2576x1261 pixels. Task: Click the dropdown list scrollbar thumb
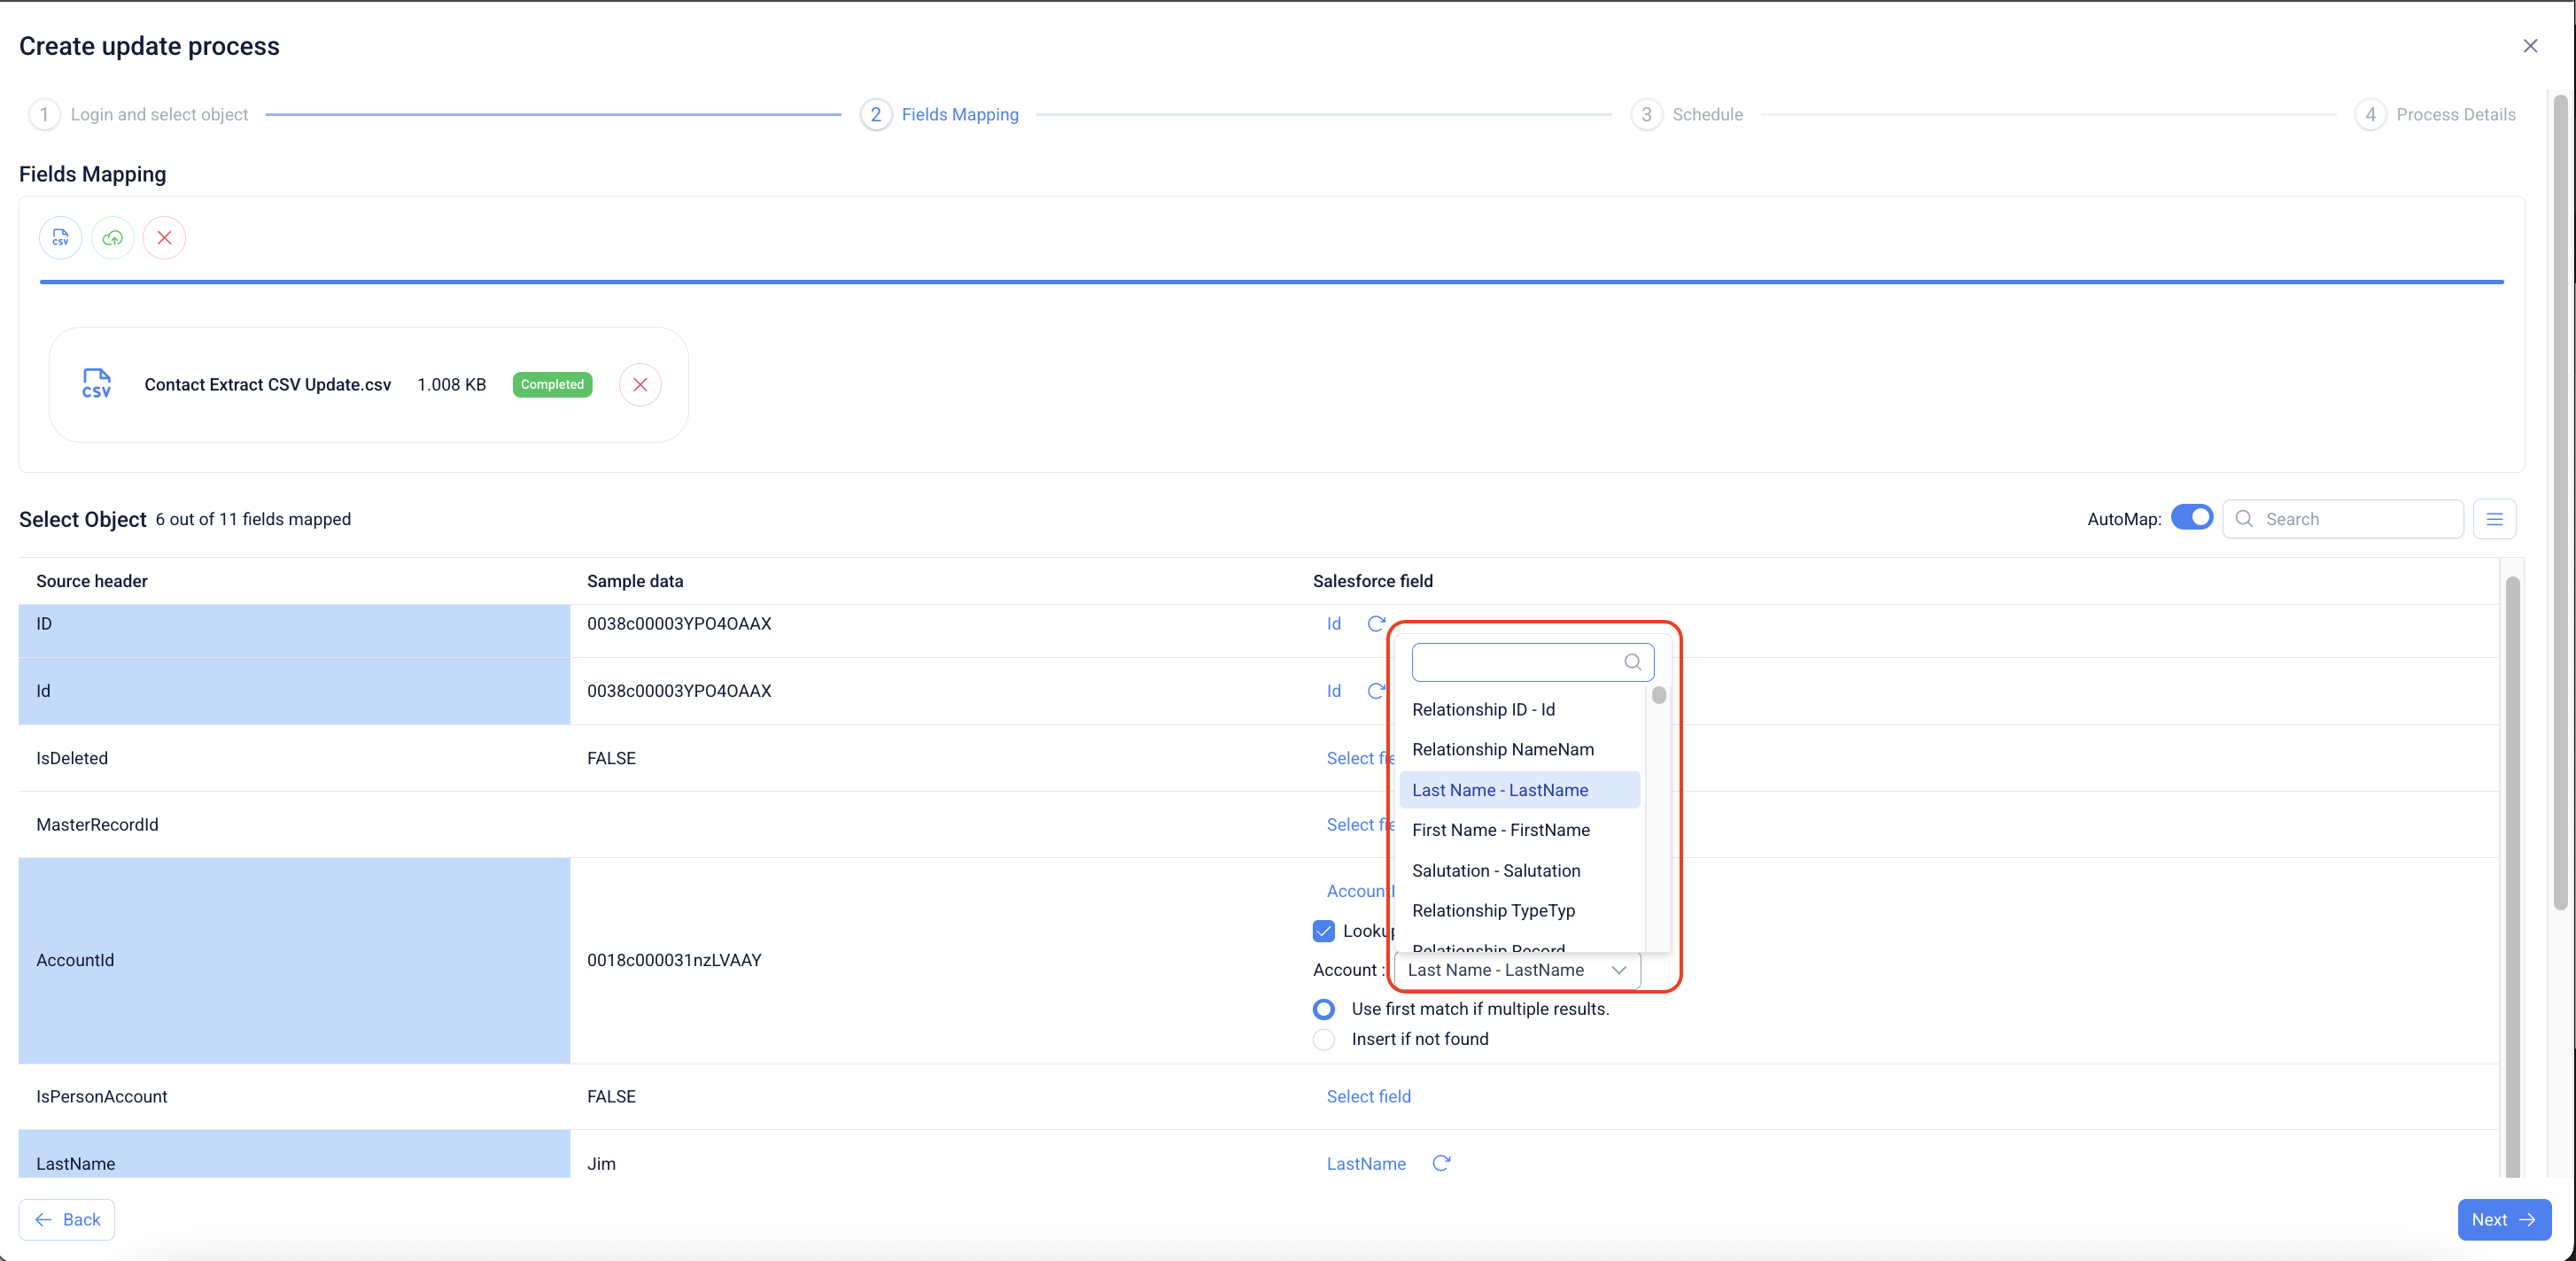coord(1659,695)
